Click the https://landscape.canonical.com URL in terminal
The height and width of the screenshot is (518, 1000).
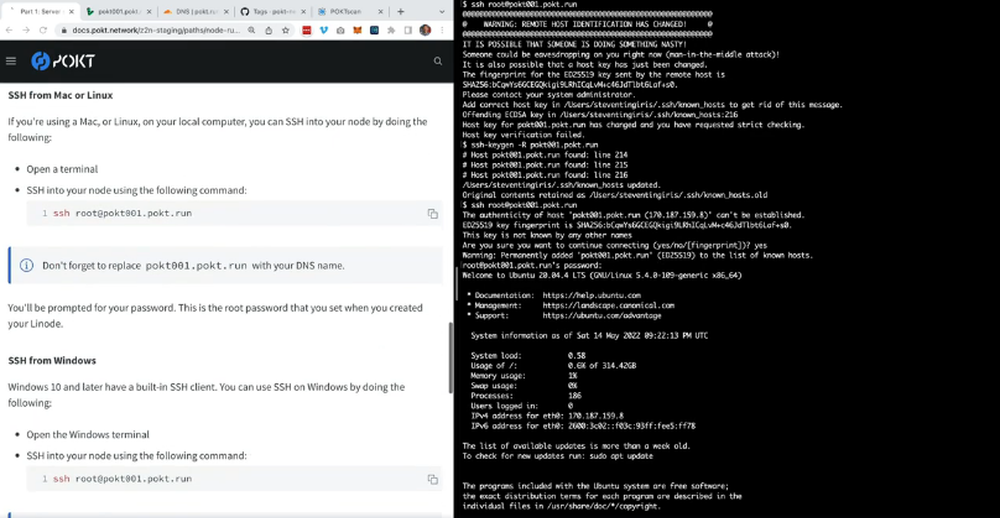(x=608, y=305)
